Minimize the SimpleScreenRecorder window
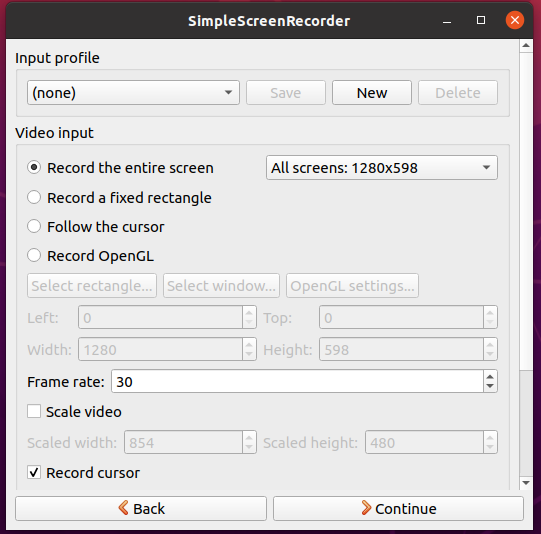The width and height of the screenshot is (541, 534). 447,21
